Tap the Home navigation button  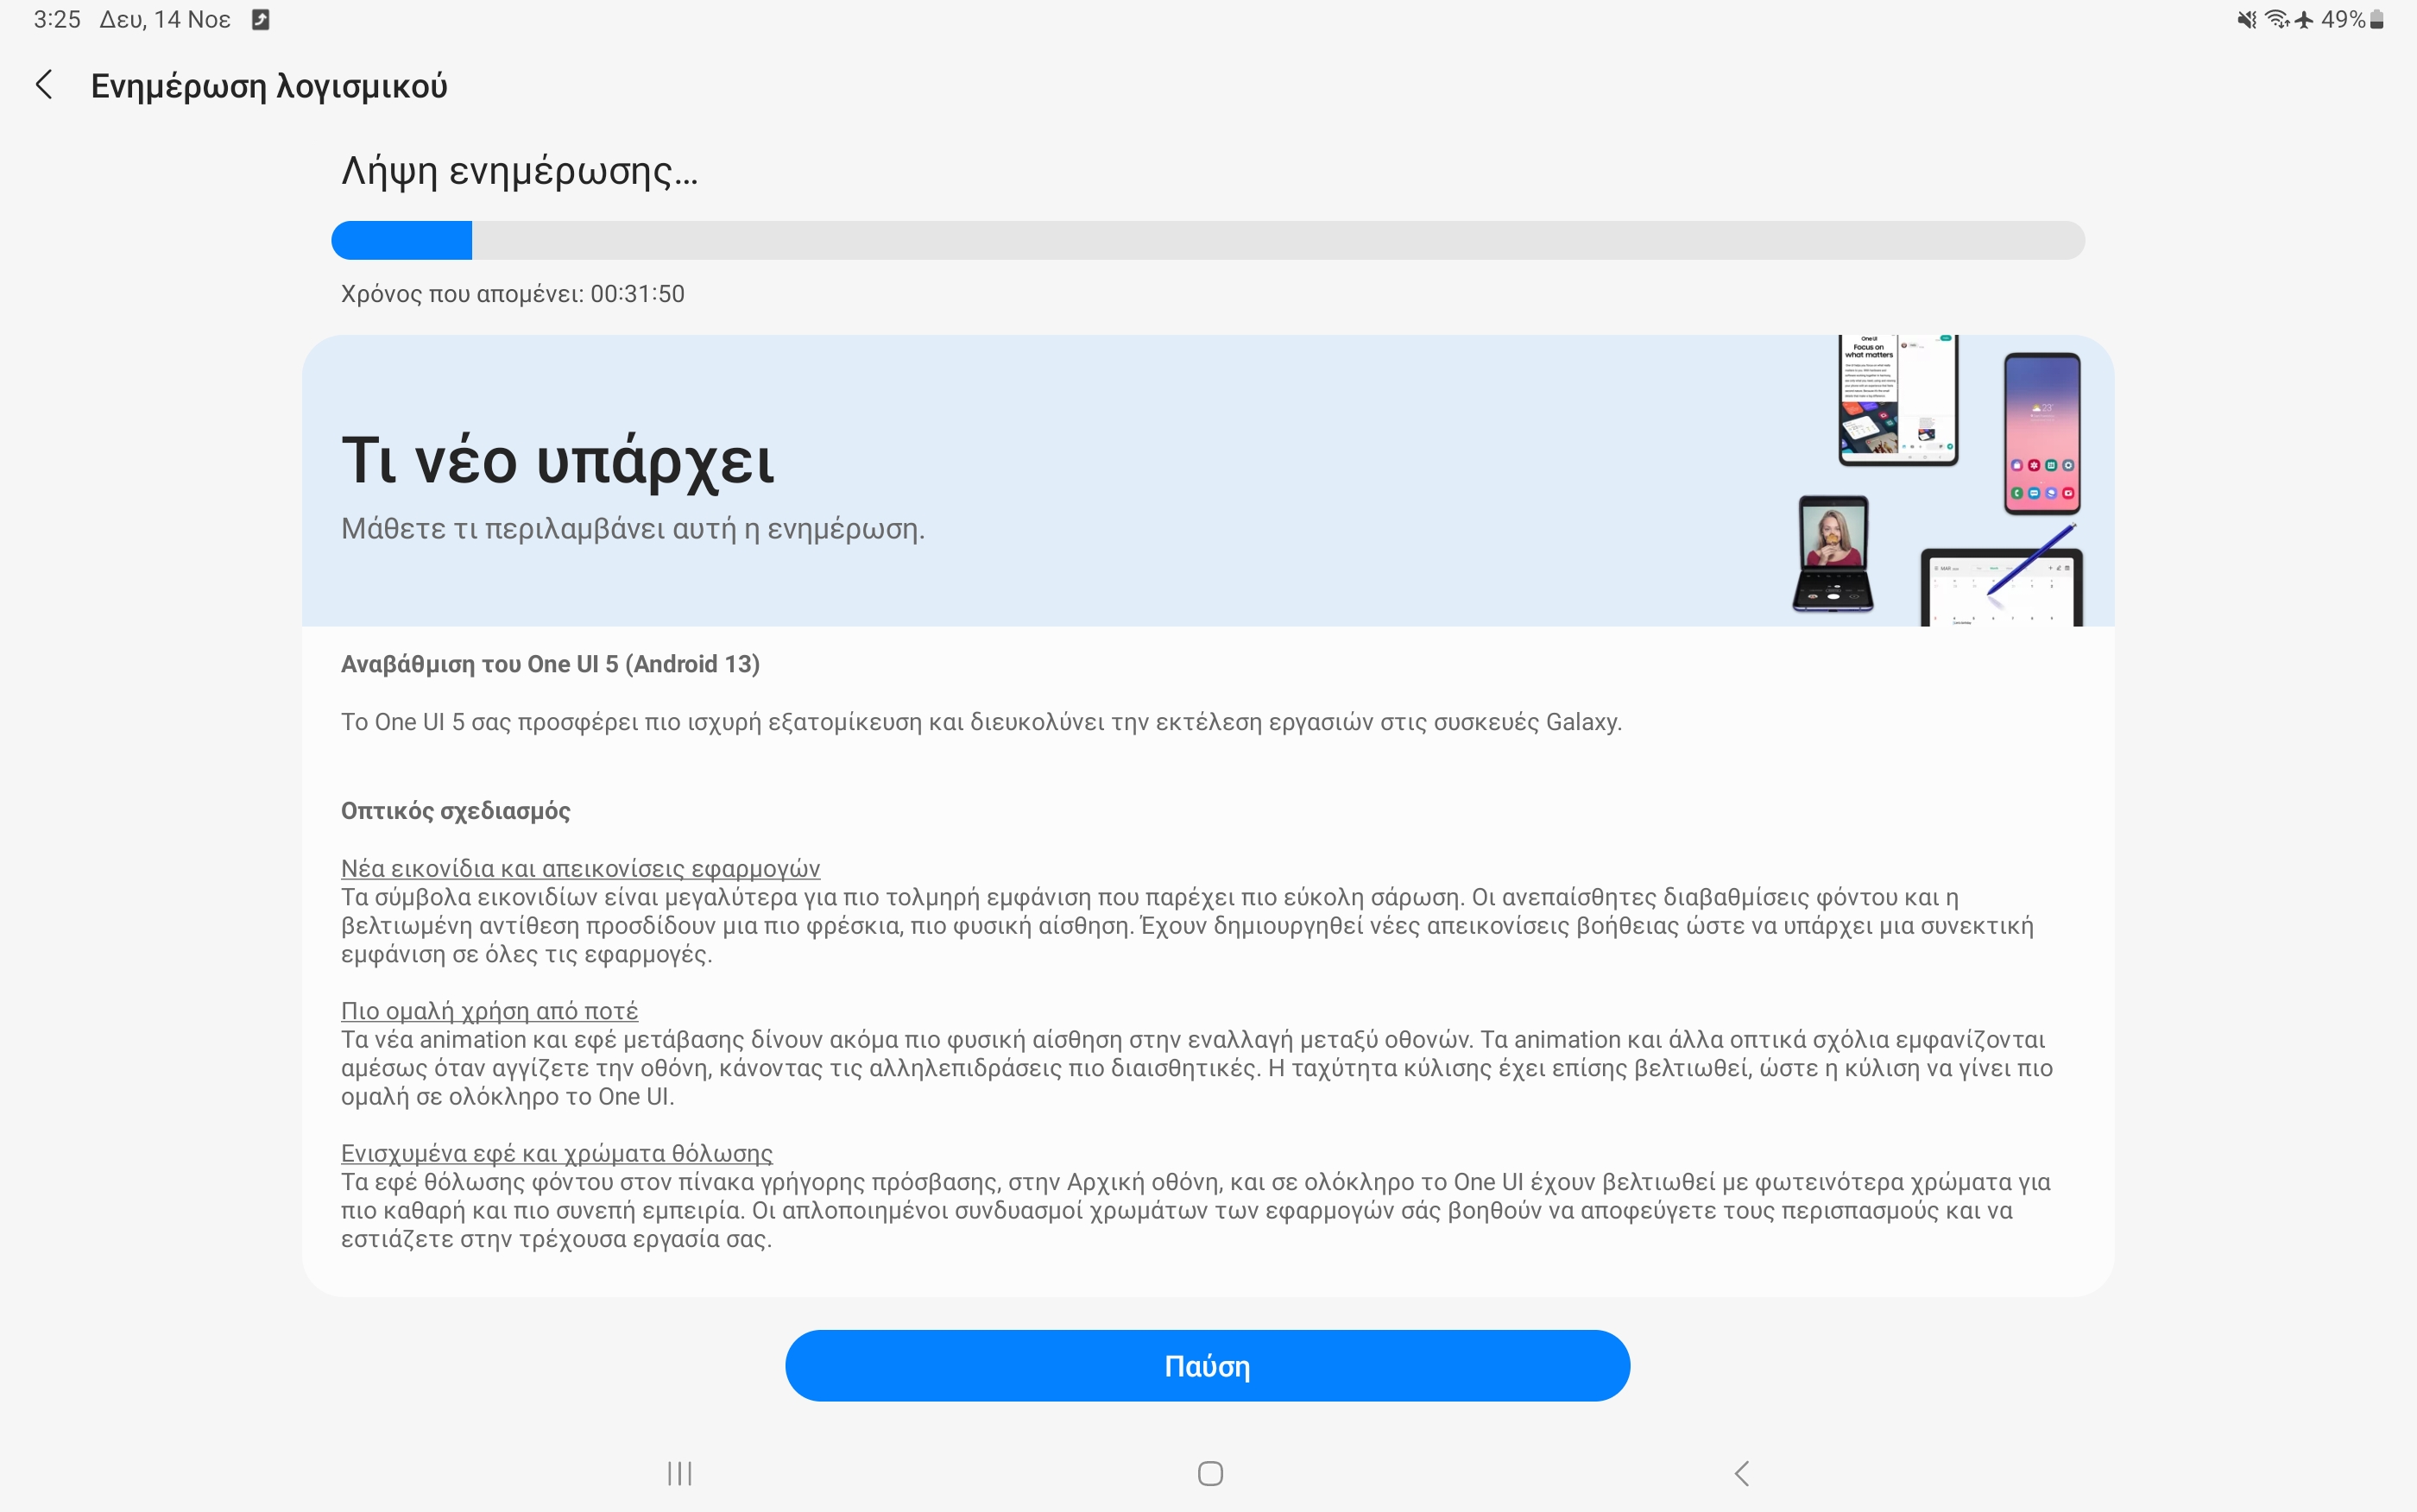point(1210,1473)
